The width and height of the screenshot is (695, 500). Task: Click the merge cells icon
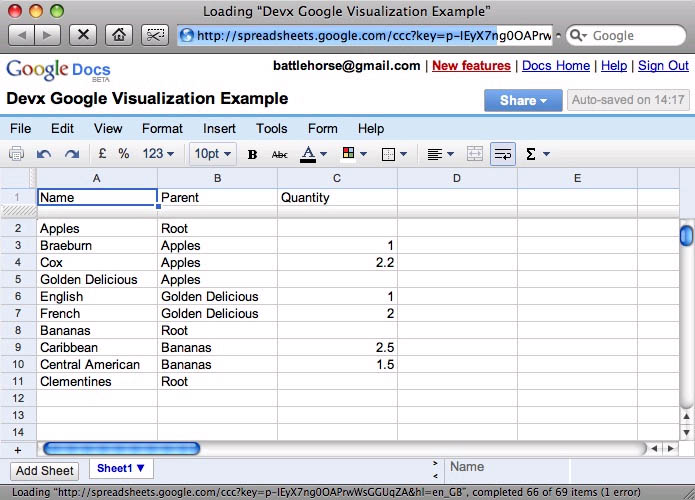(x=475, y=154)
